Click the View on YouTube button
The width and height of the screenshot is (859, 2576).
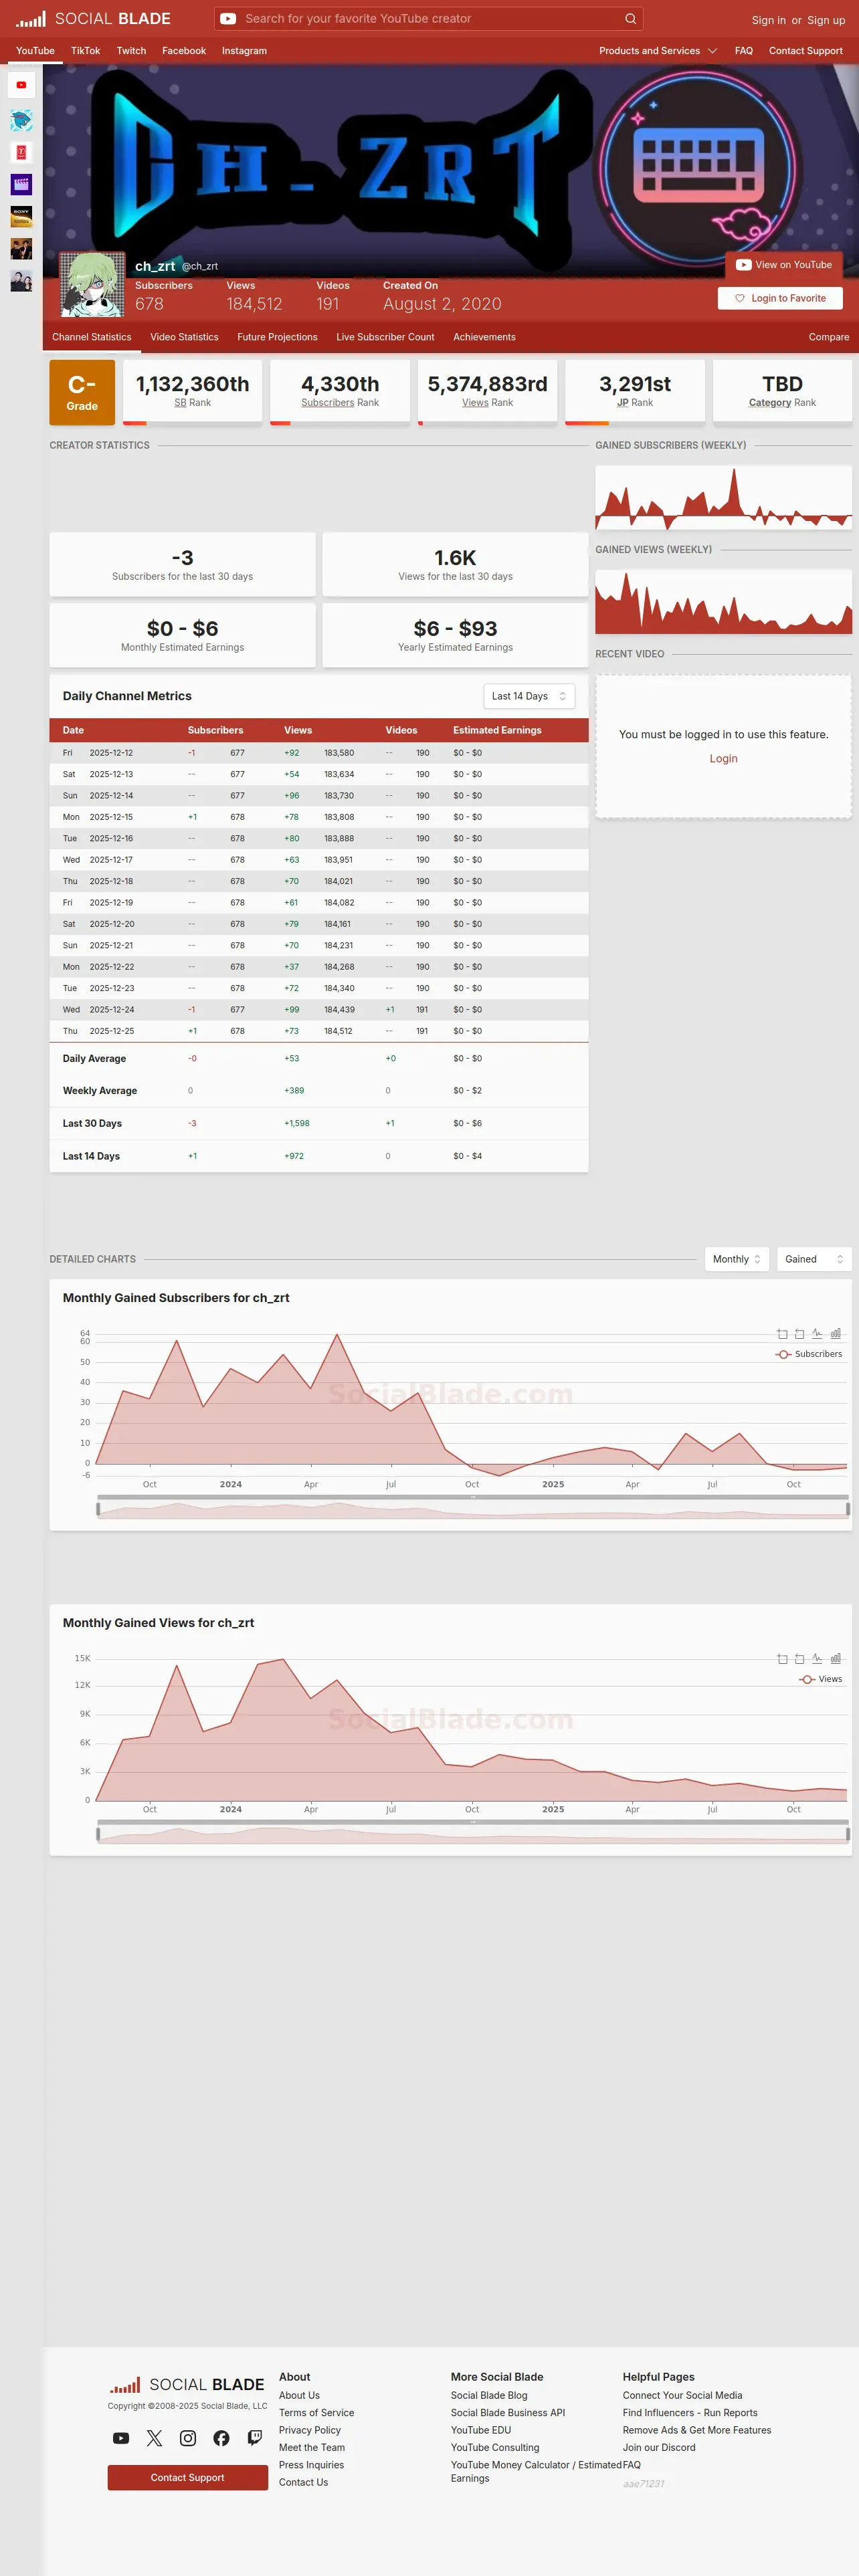(x=784, y=265)
